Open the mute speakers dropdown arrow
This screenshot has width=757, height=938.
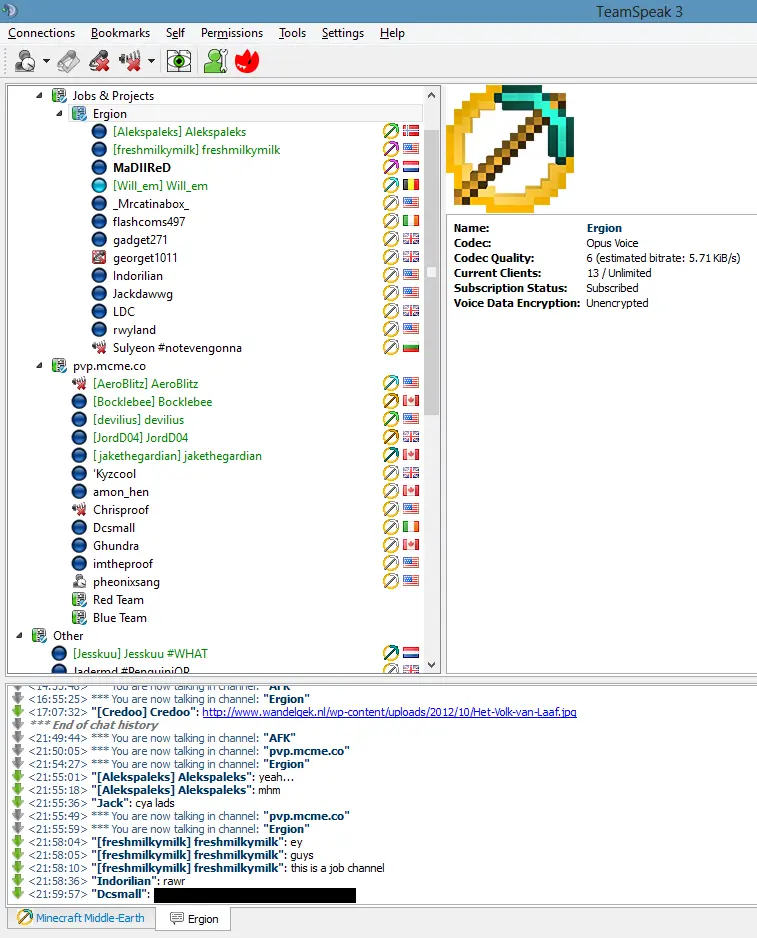click(x=151, y=61)
